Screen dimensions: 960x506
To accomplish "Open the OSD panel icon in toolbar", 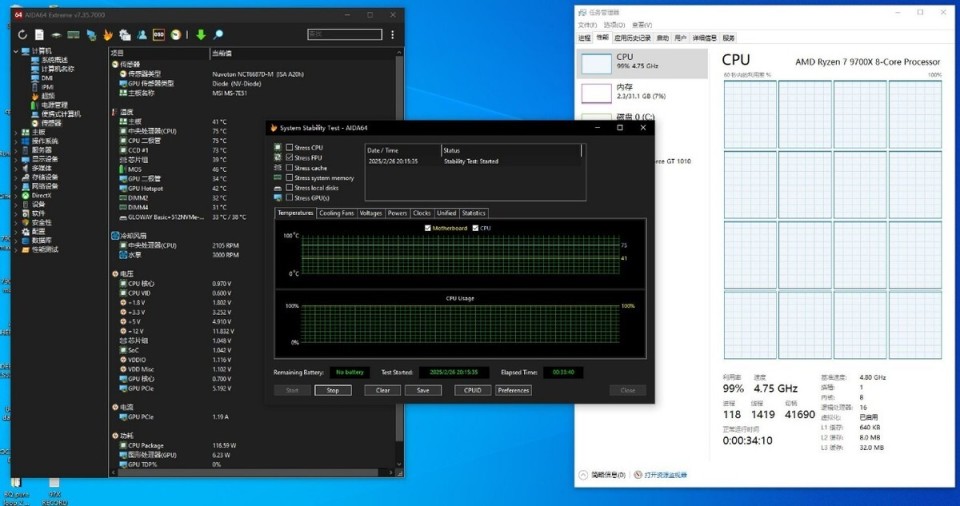I will pos(159,35).
